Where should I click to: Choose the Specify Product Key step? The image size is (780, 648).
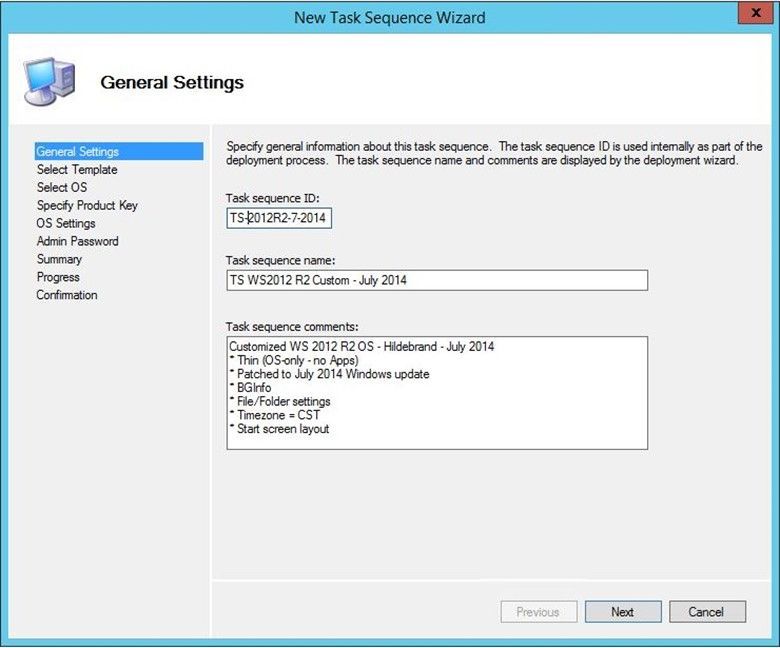(87, 205)
